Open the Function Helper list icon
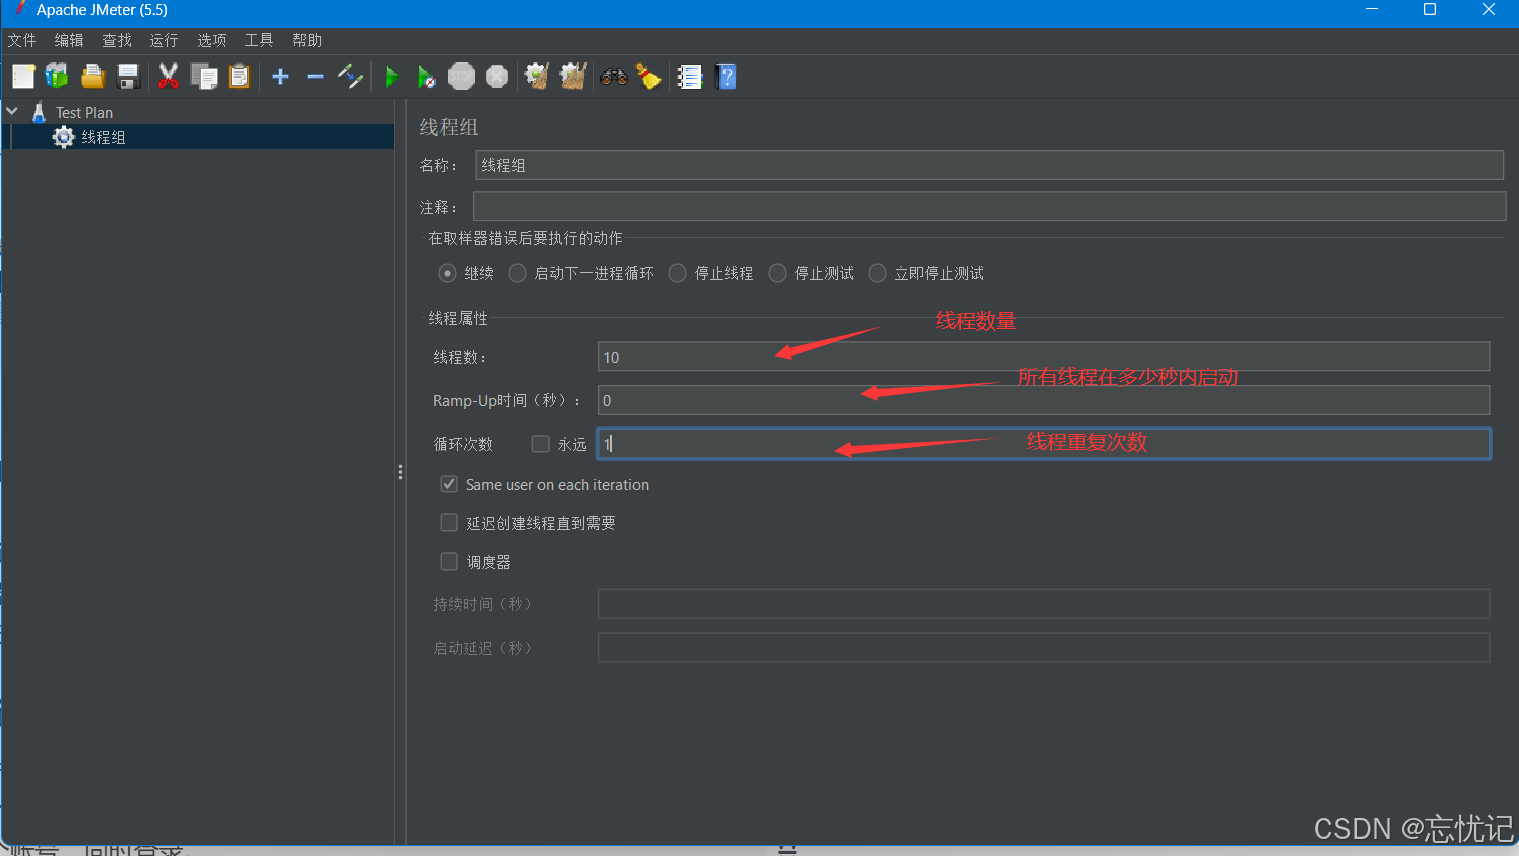 [x=690, y=76]
